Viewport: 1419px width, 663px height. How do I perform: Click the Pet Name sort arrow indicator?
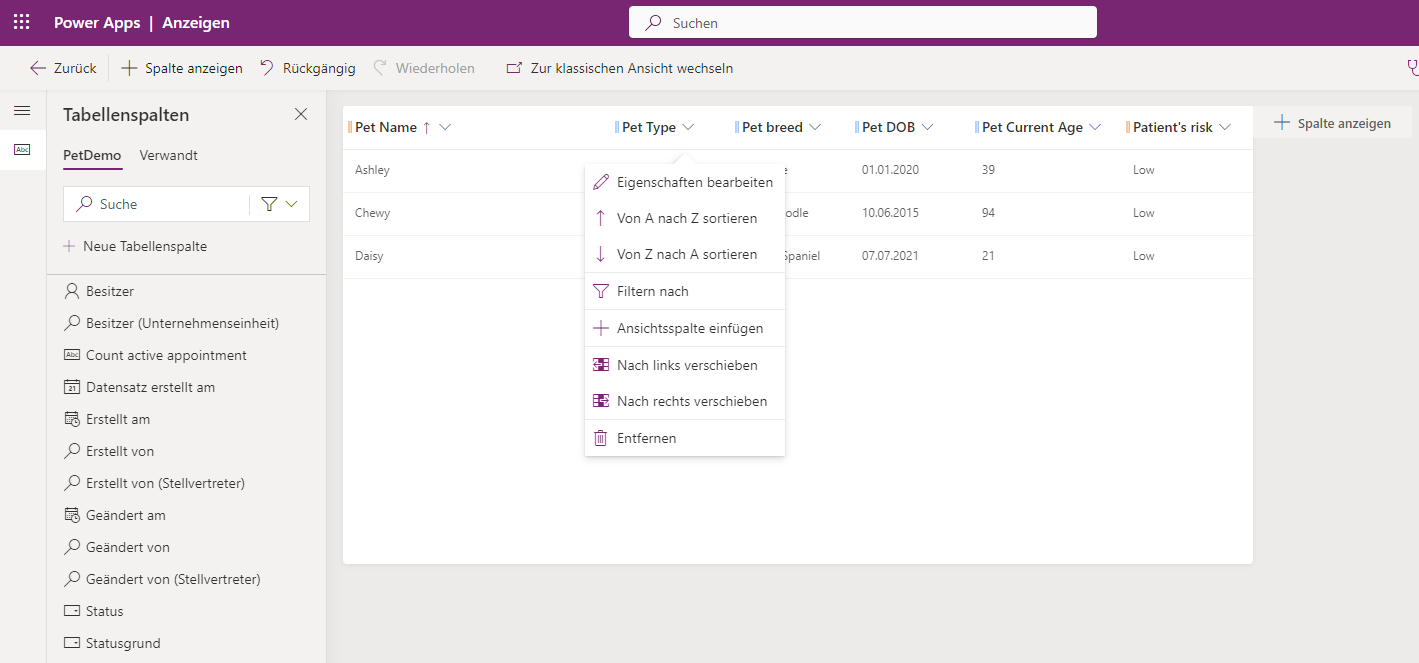coord(427,127)
